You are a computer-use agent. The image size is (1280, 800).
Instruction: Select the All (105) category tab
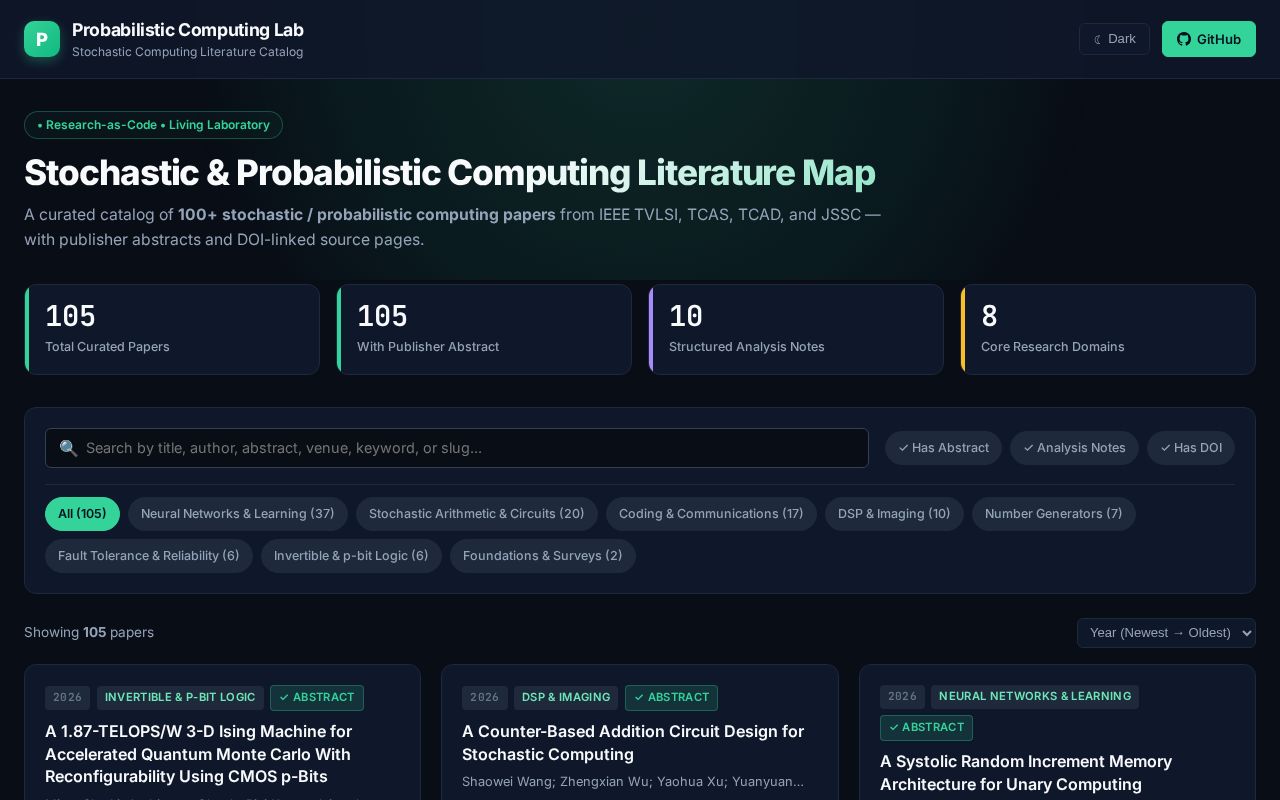coord(82,514)
